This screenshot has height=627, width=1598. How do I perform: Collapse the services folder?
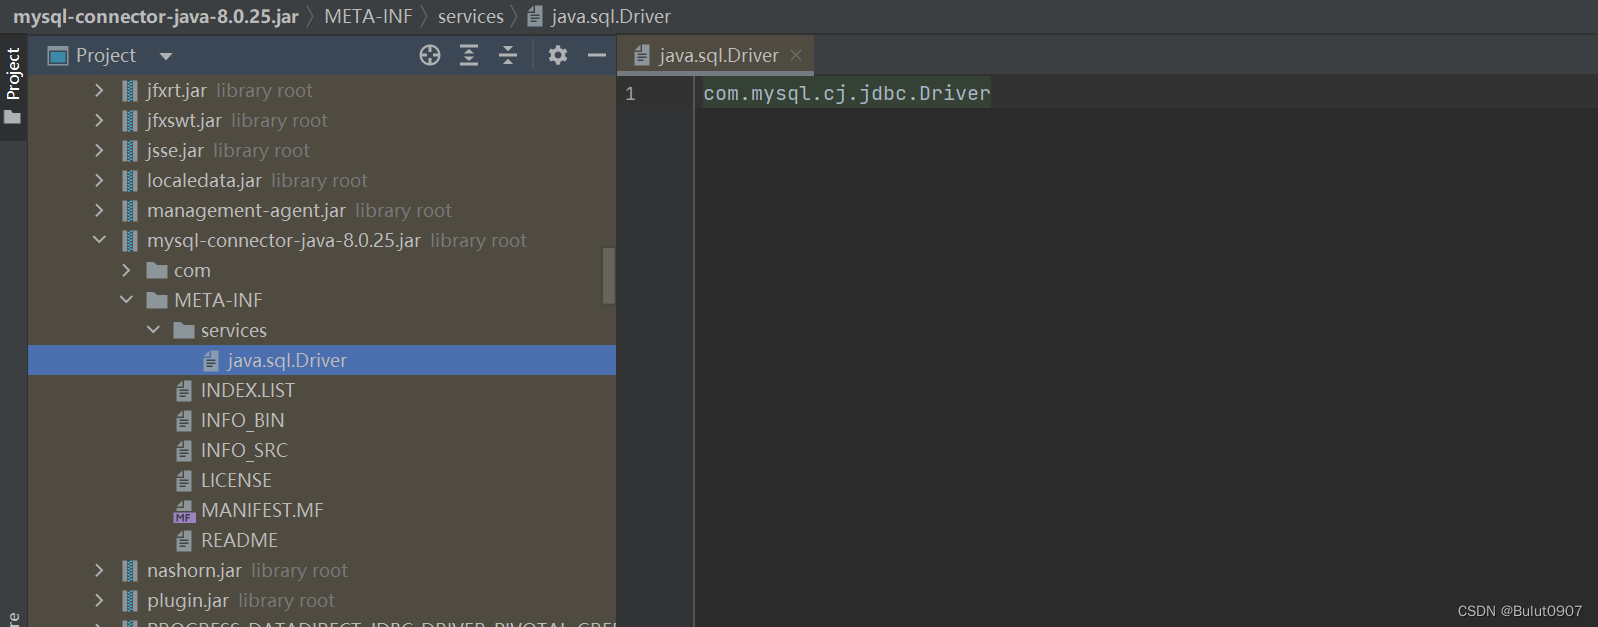click(x=153, y=330)
